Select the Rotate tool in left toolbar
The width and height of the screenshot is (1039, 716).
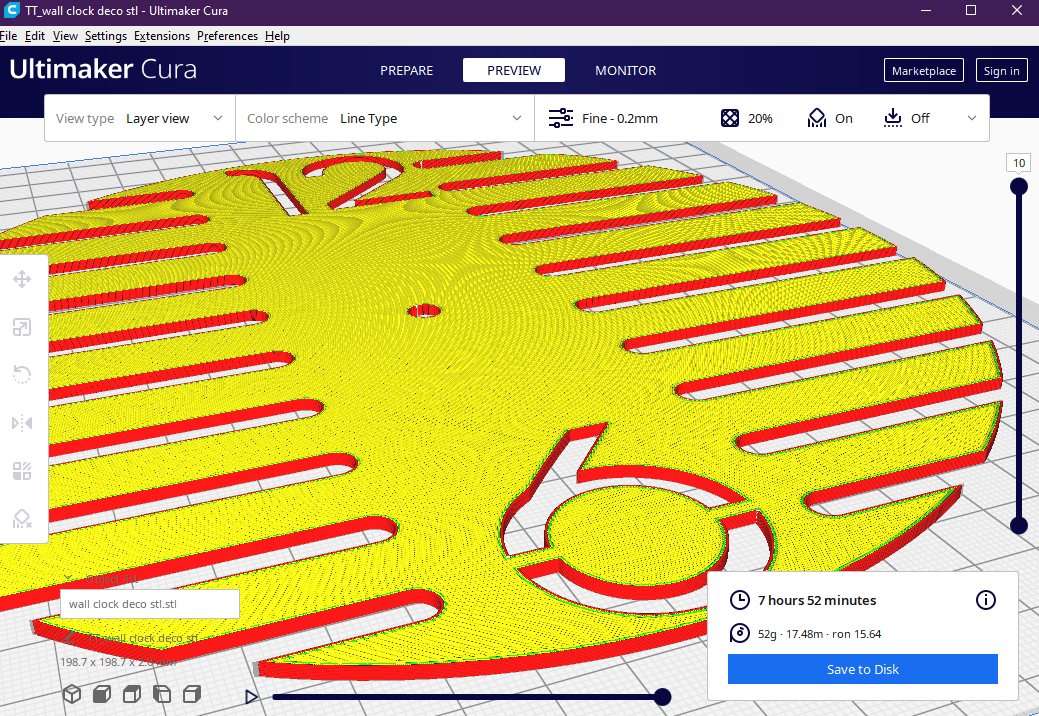tap(22, 375)
